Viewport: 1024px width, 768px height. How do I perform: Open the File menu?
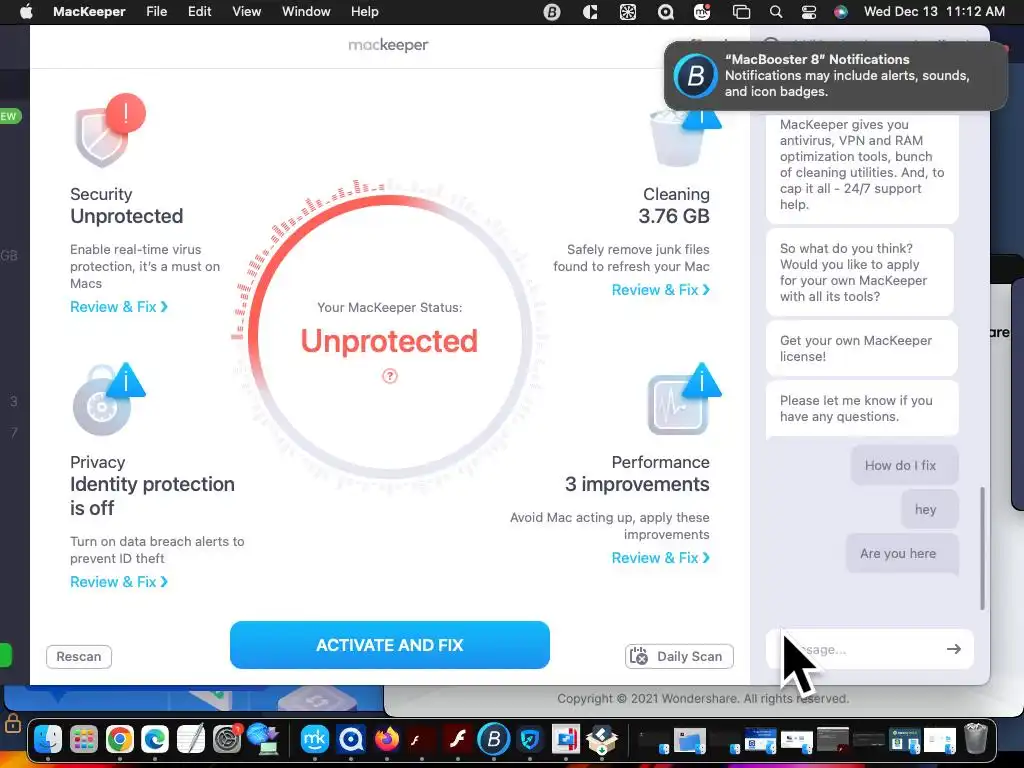157,12
